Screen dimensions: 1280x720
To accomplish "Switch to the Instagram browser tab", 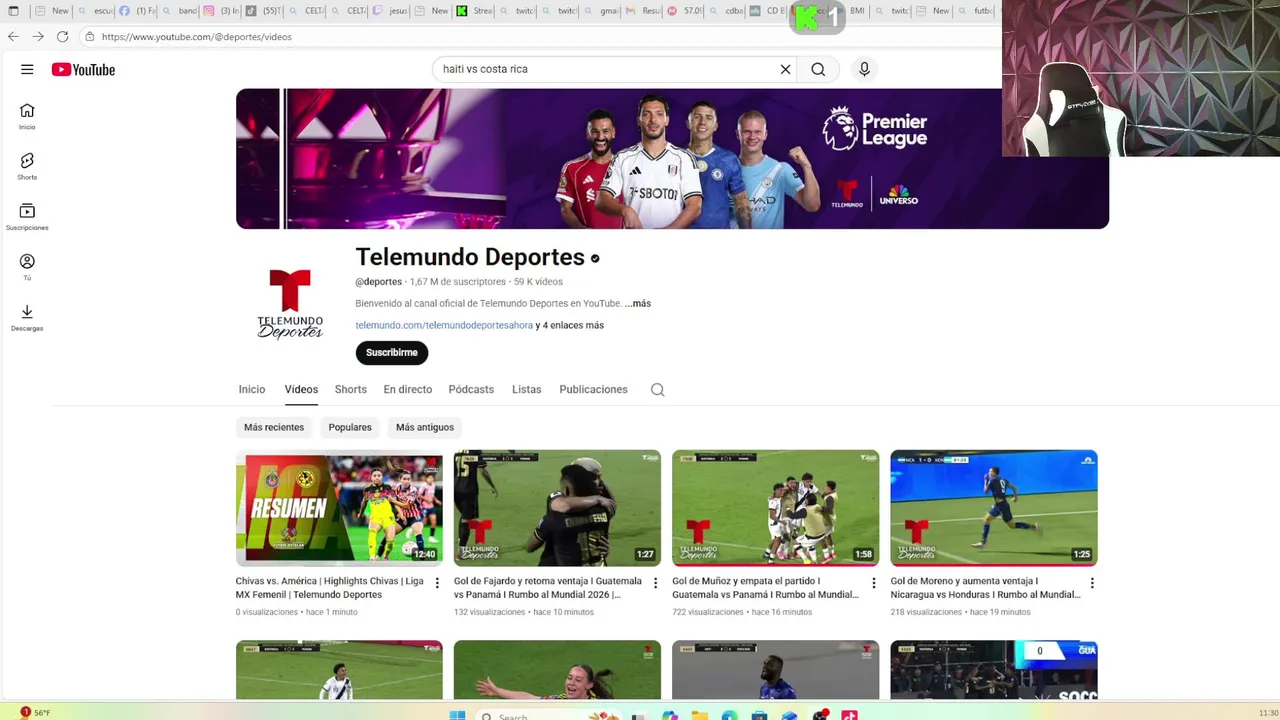I will 223,11.
